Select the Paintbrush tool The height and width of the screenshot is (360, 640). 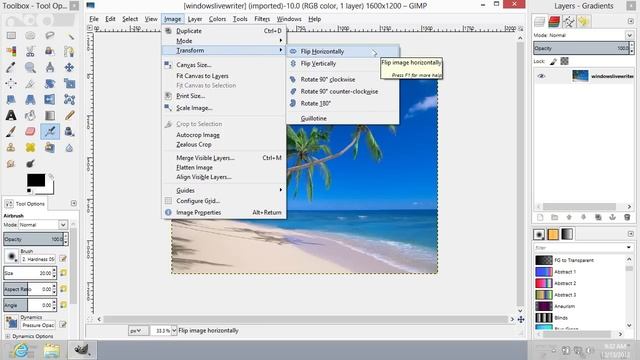pos(11,131)
